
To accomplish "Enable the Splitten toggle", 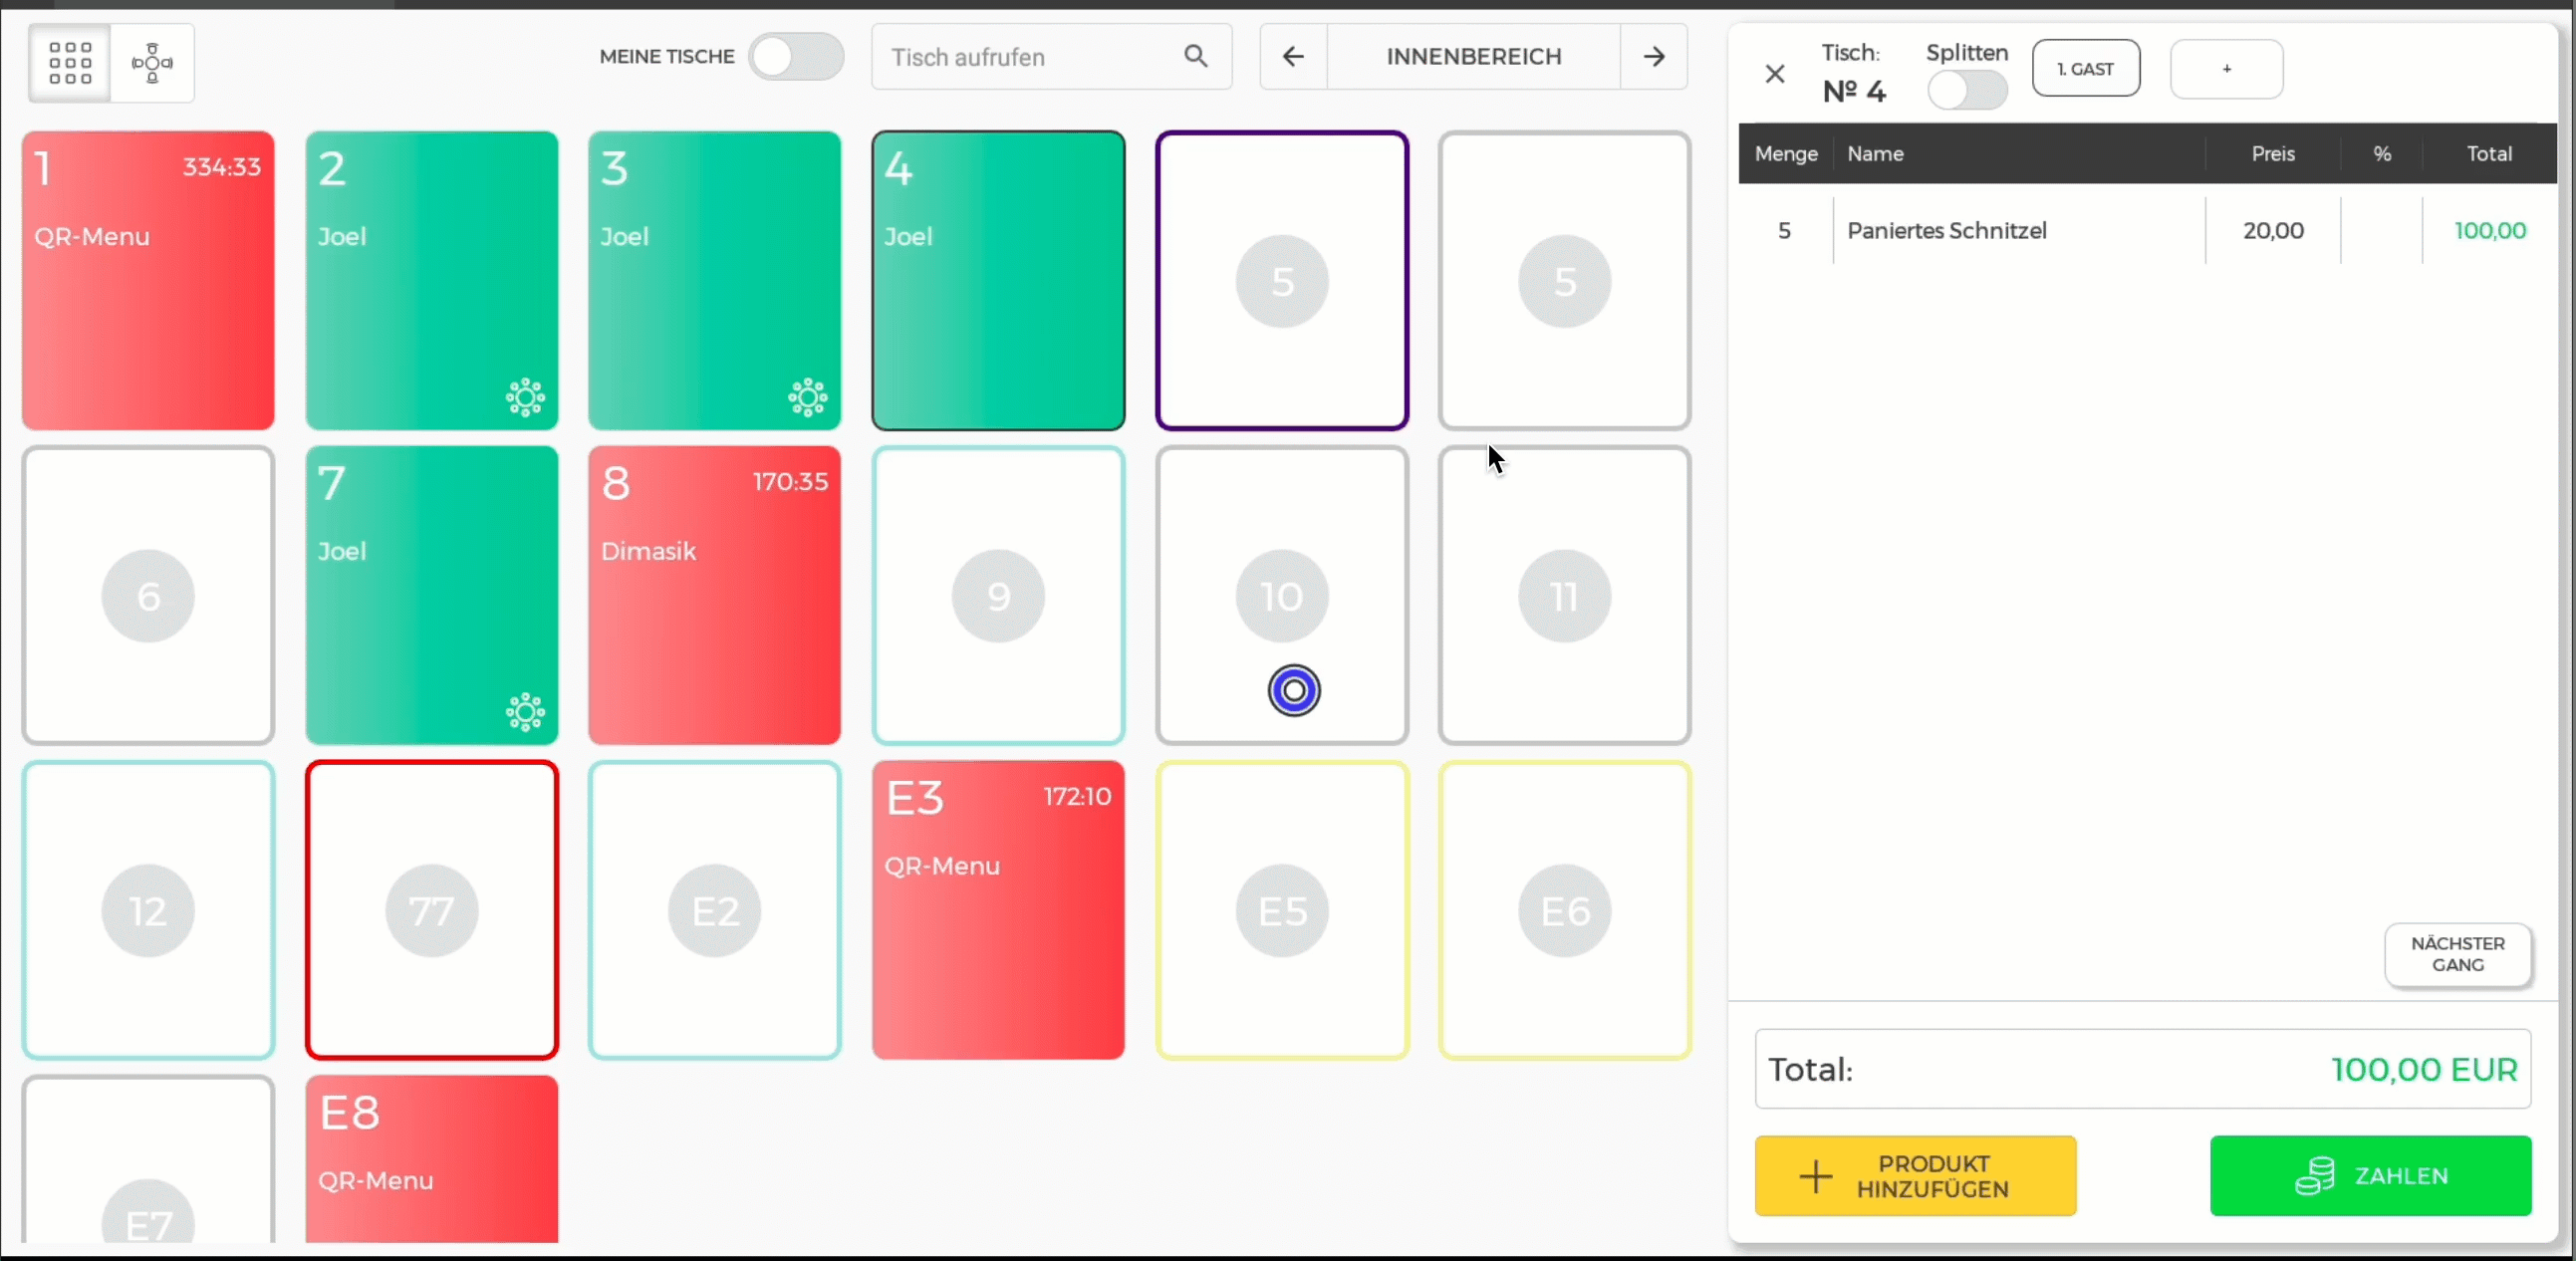I will click(1966, 91).
